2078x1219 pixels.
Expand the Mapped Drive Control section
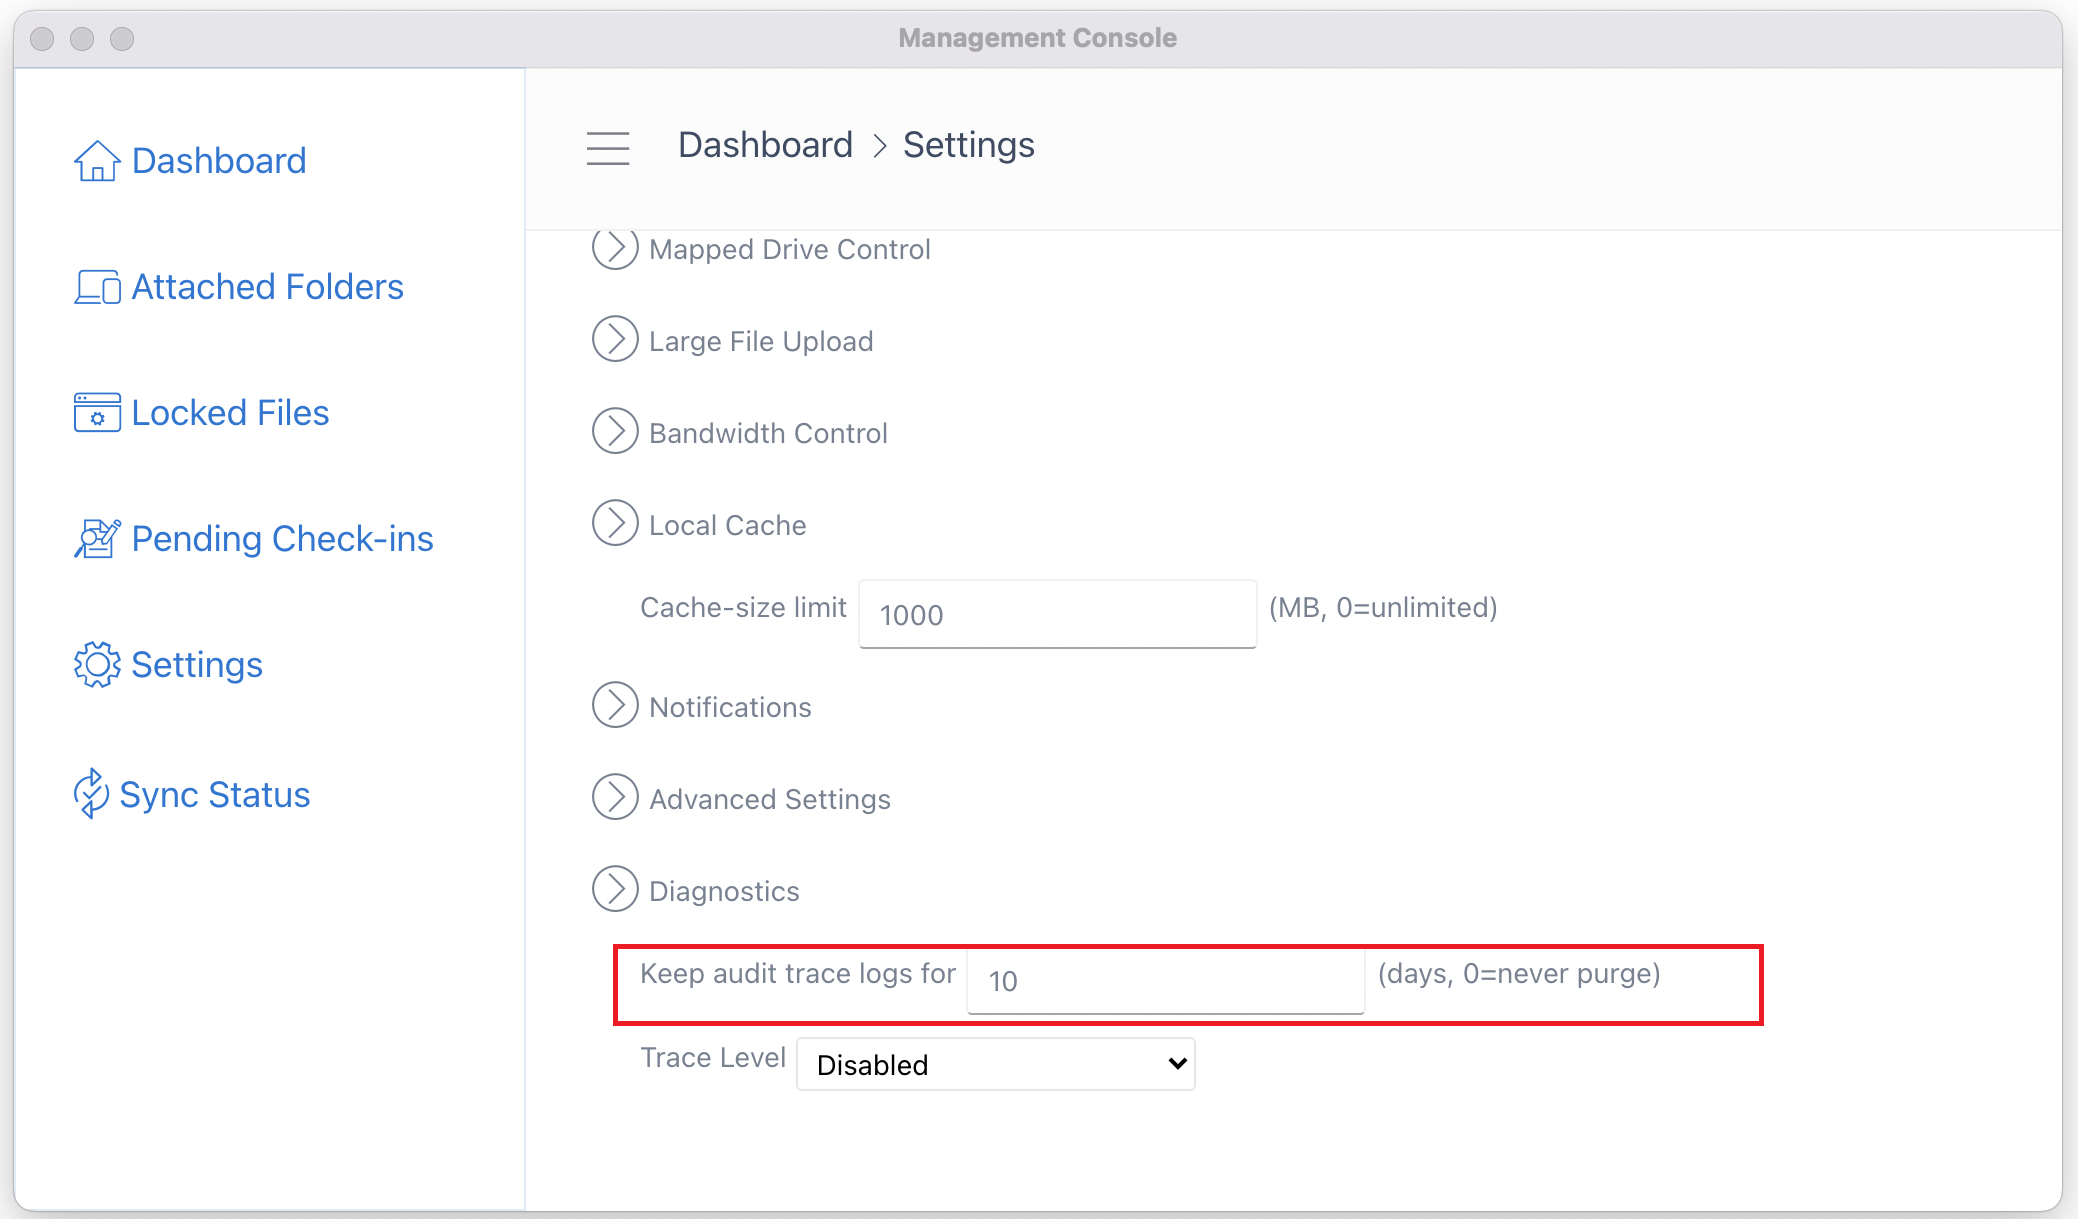pos(615,248)
